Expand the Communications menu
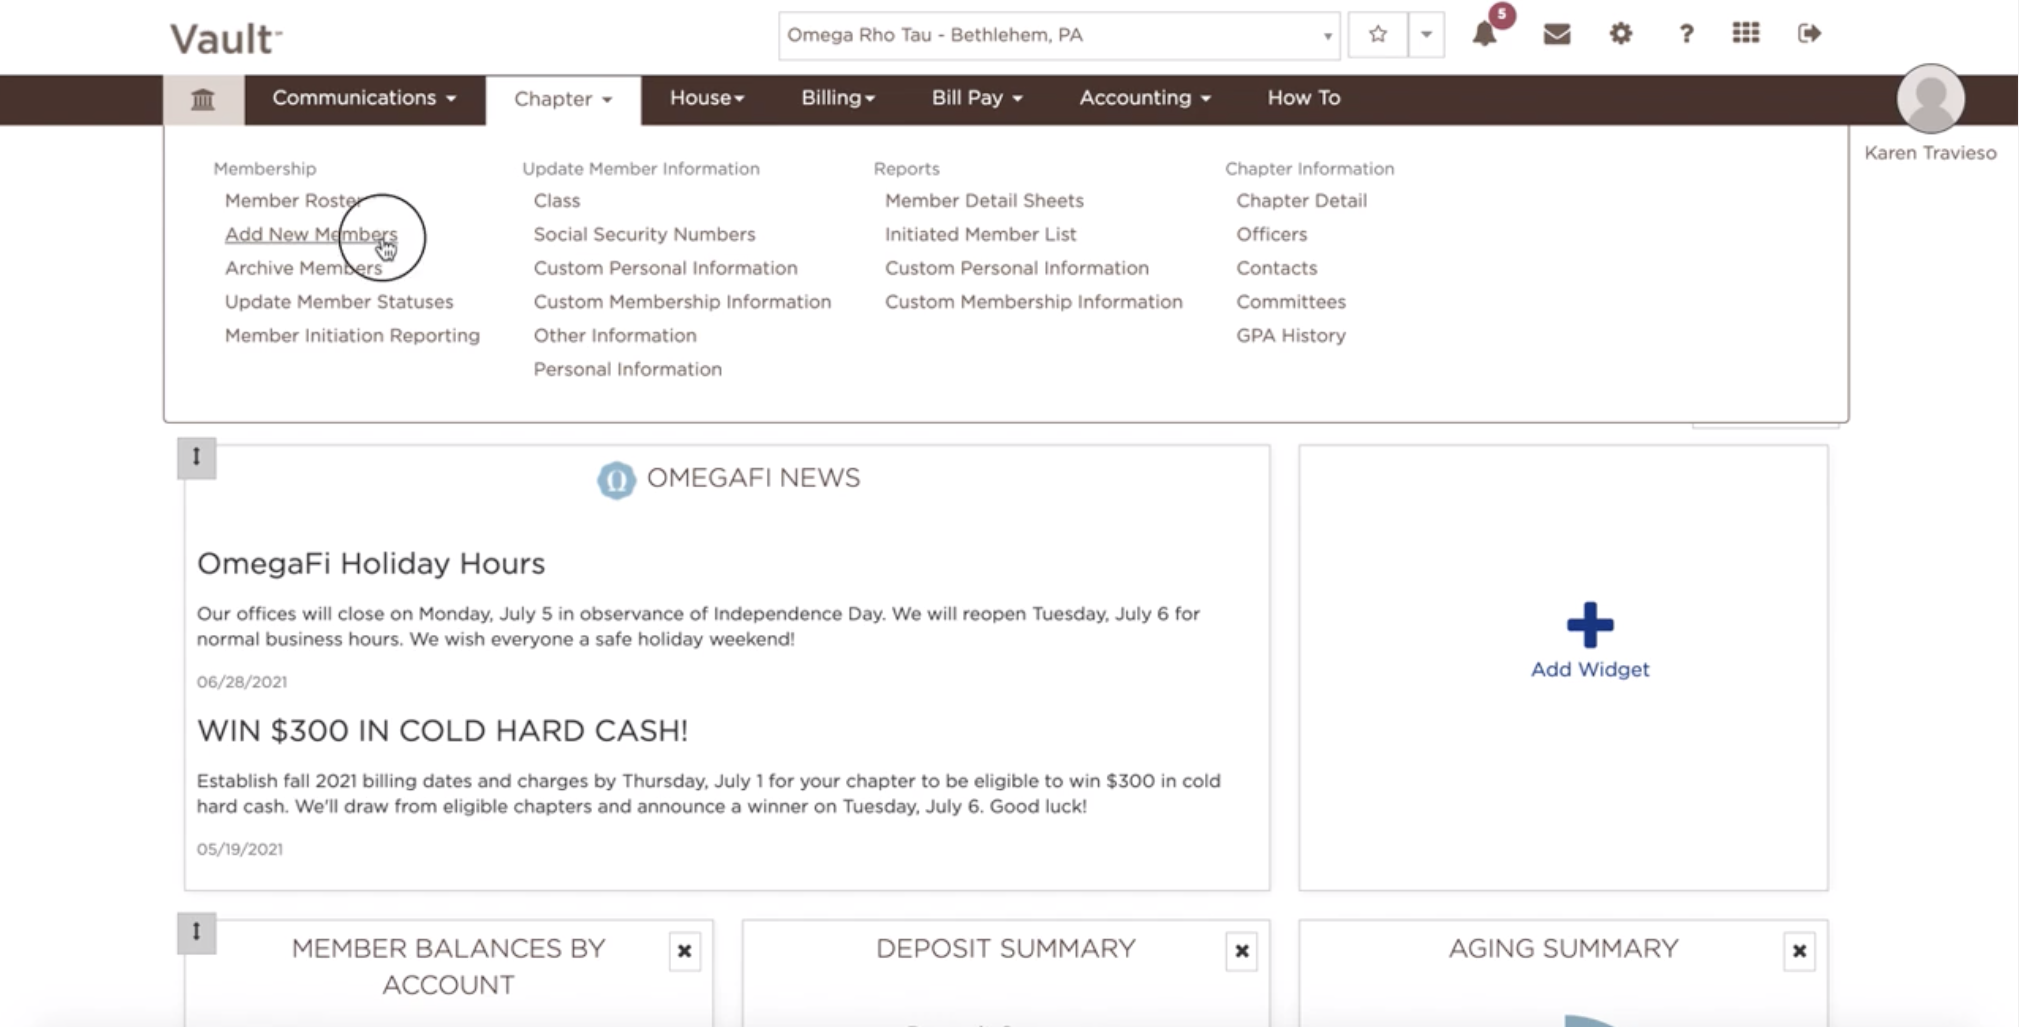Screen dimensions: 2019x1027 coord(364,98)
